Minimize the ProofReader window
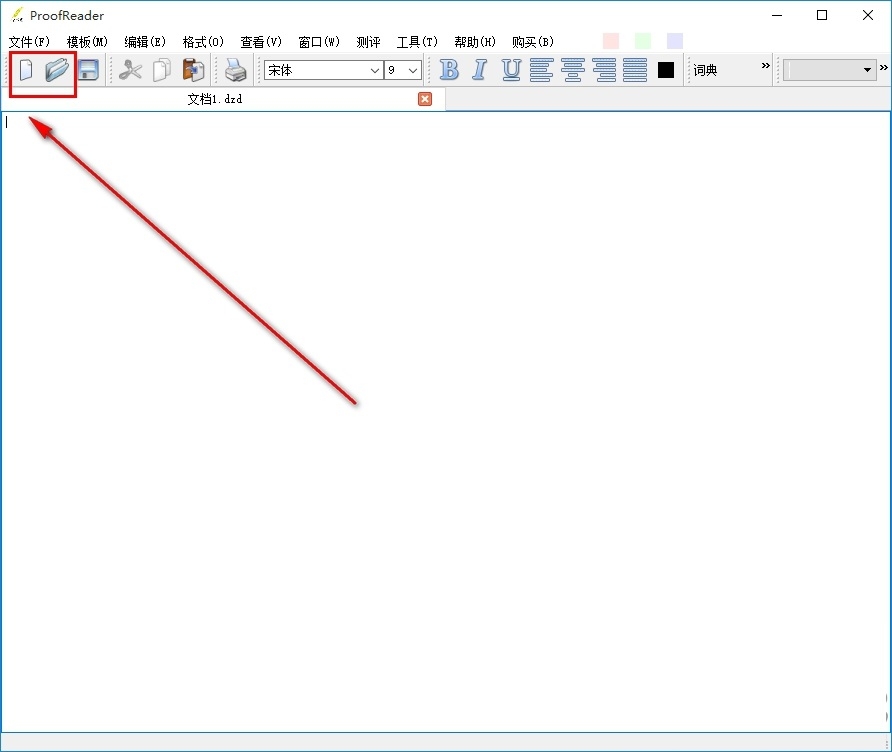The image size is (892, 752). 777,15
